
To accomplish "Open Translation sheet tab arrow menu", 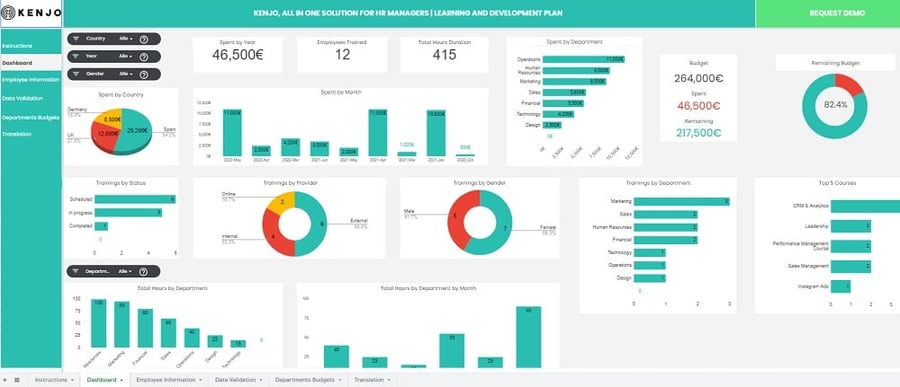I will point(389,380).
